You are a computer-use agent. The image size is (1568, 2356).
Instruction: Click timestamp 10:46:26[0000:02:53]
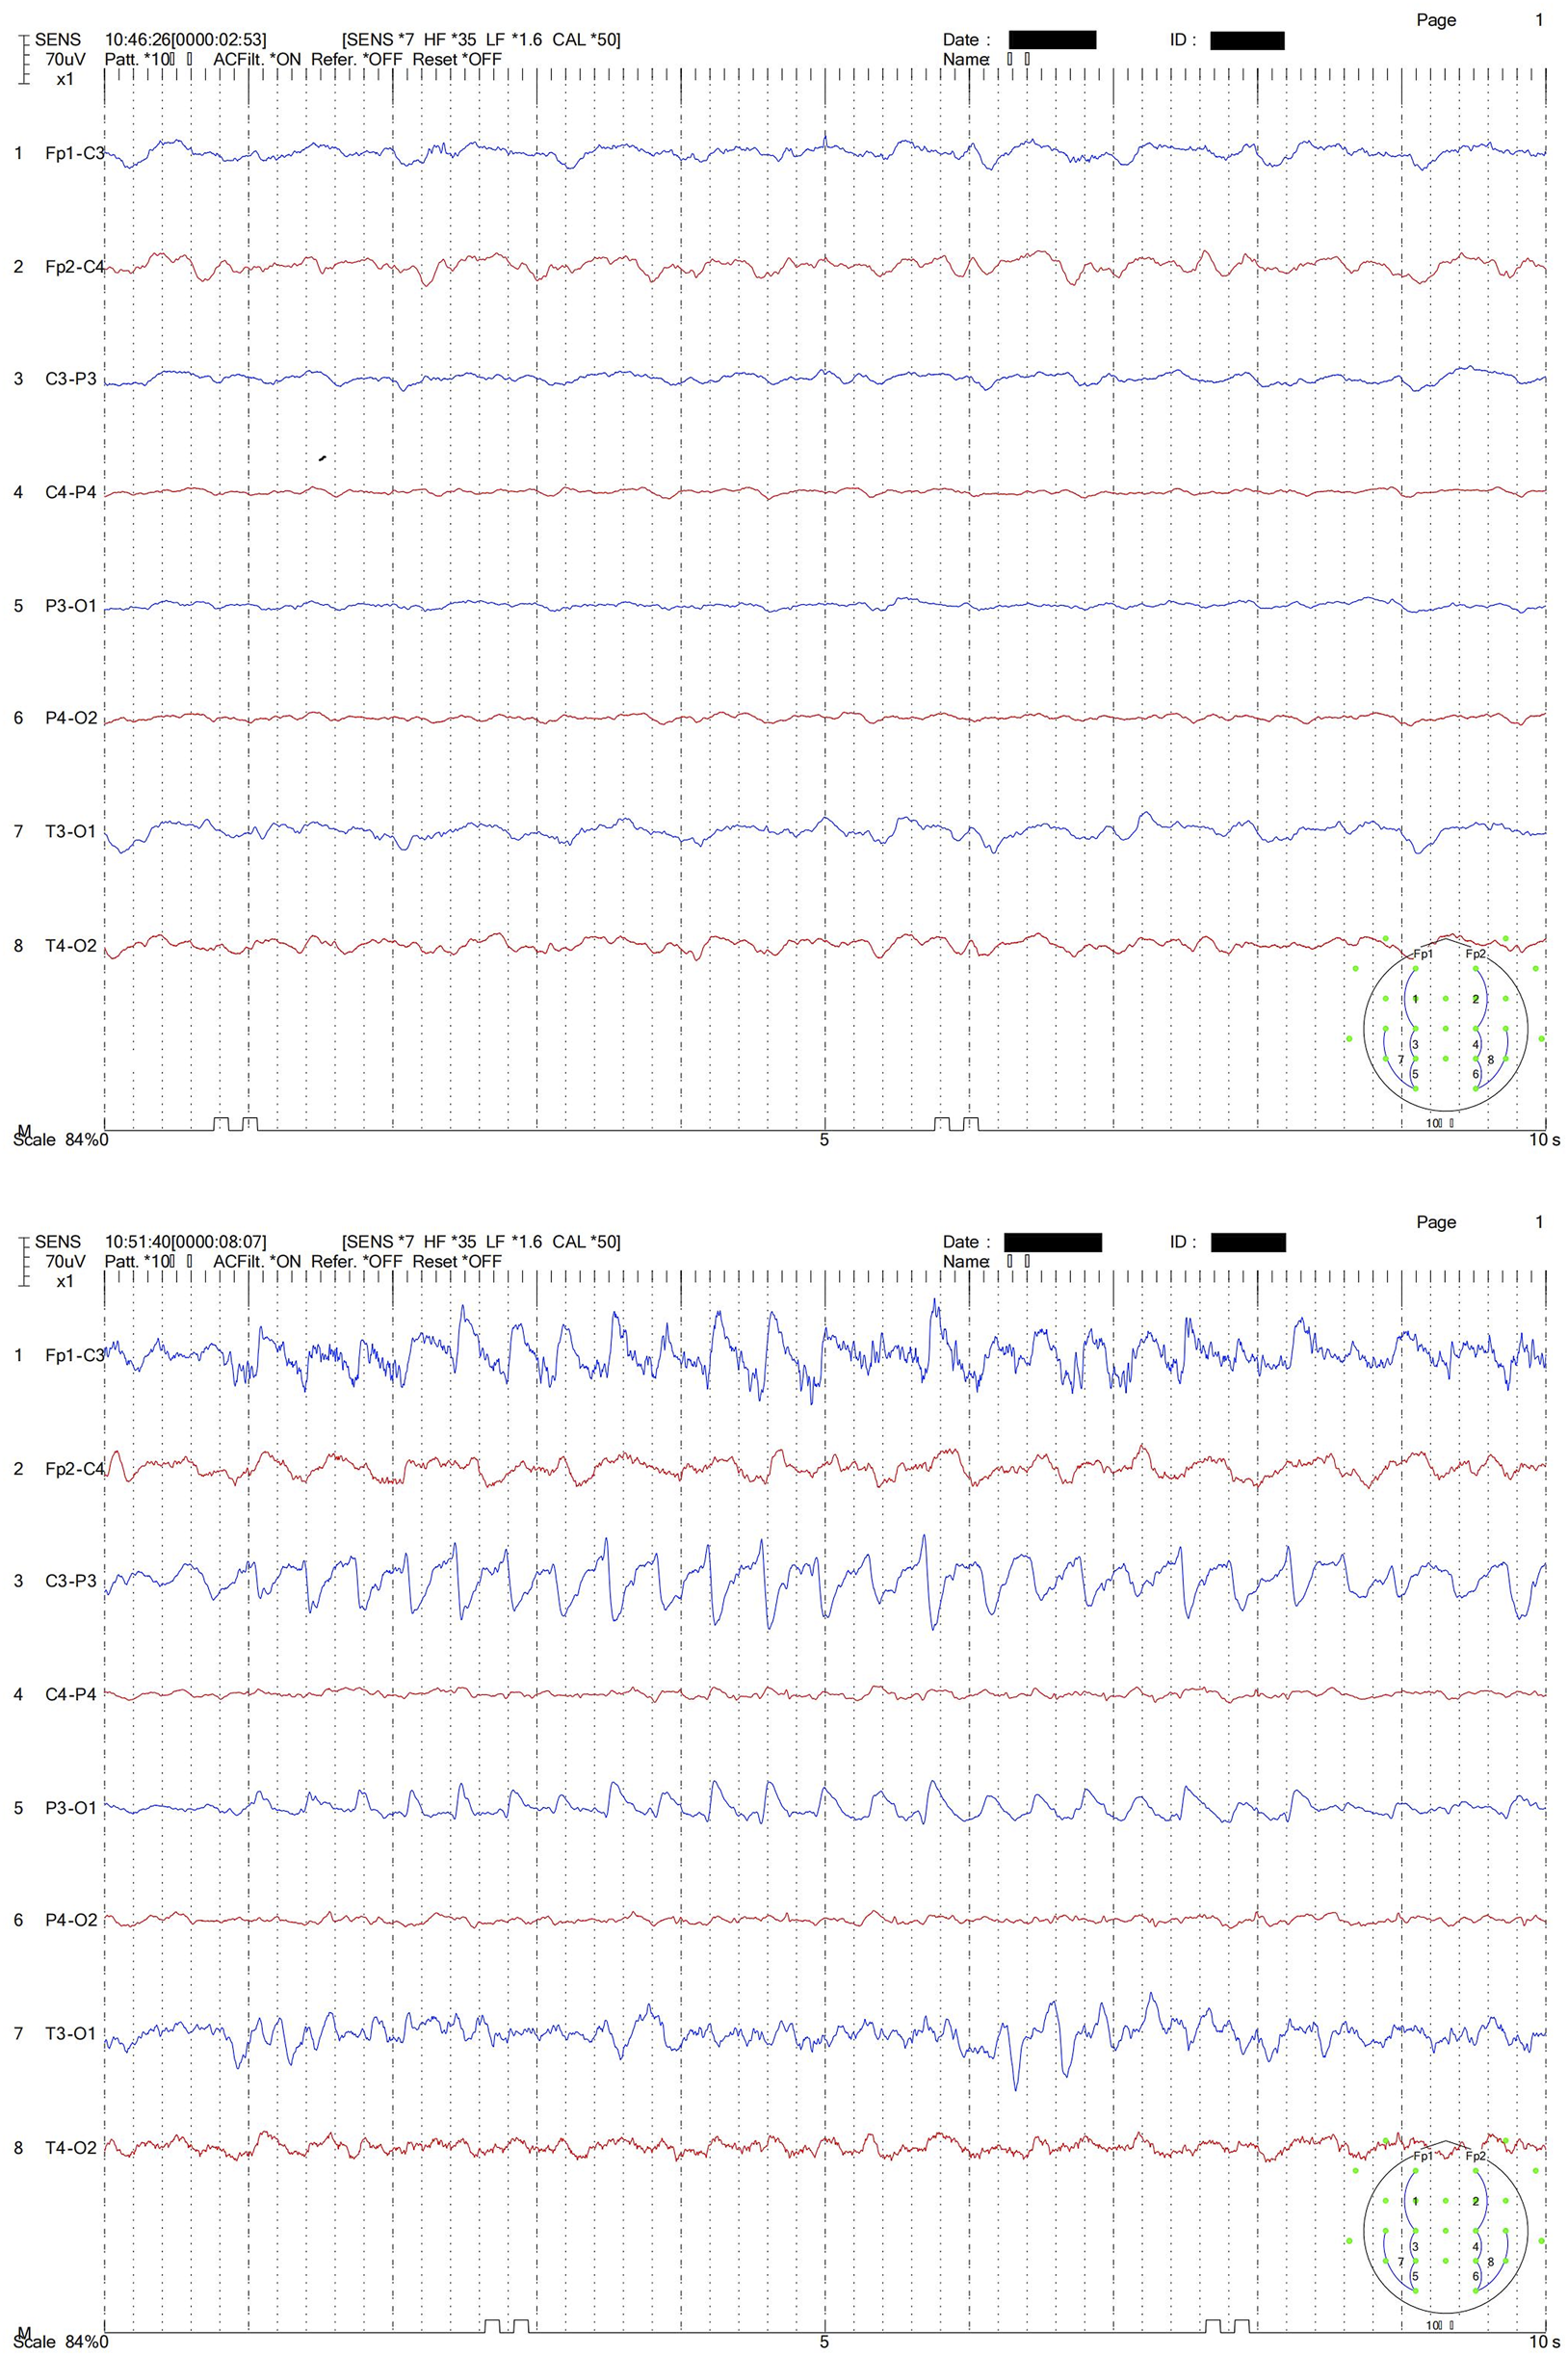(186, 40)
